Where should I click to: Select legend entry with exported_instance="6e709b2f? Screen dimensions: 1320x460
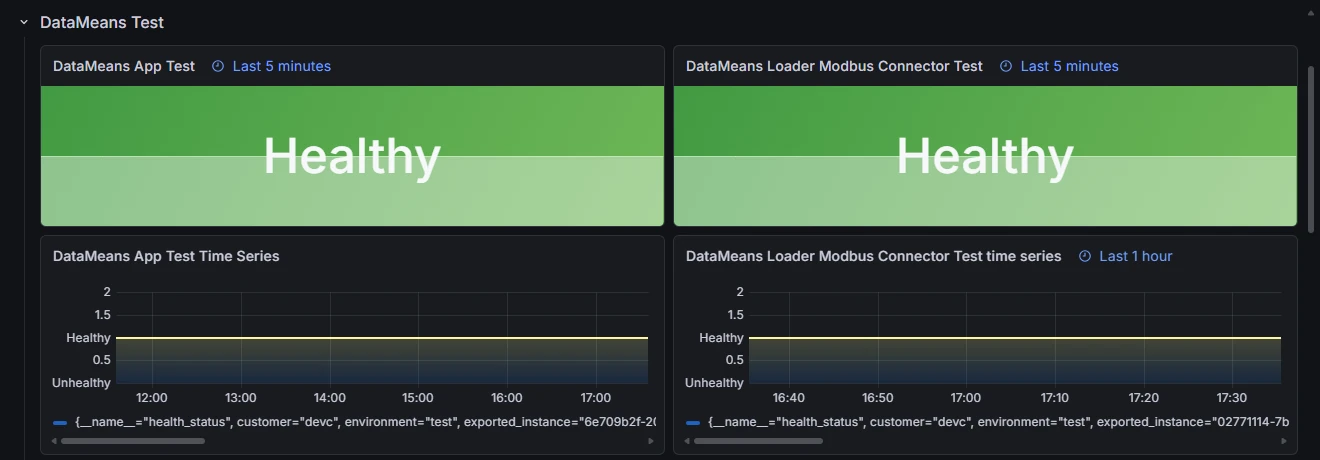[366, 422]
